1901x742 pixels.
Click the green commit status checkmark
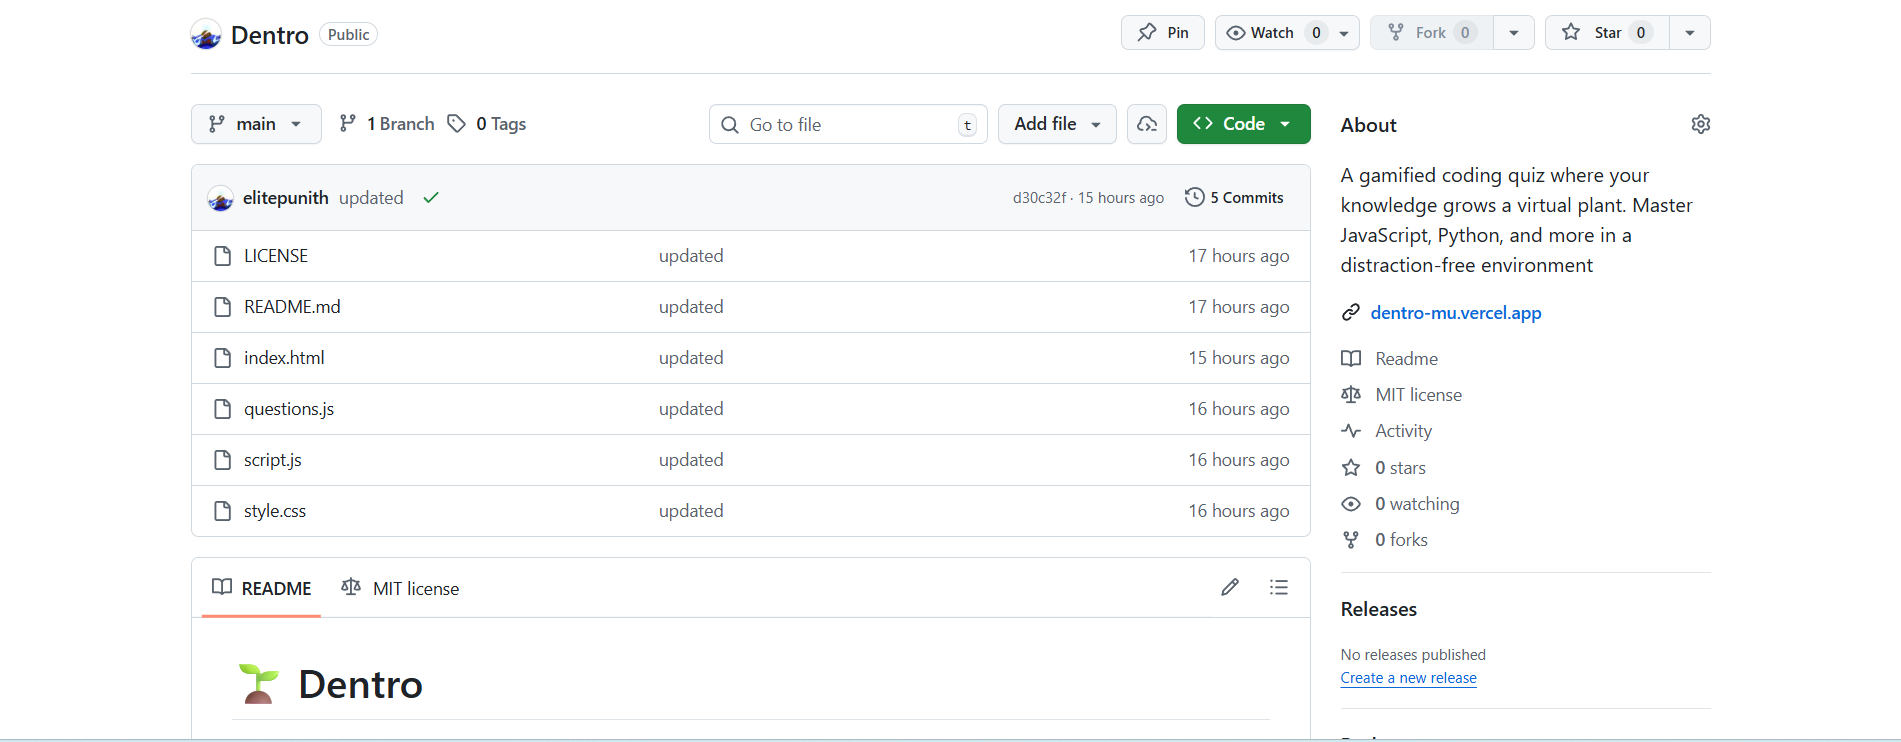click(x=431, y=198)
